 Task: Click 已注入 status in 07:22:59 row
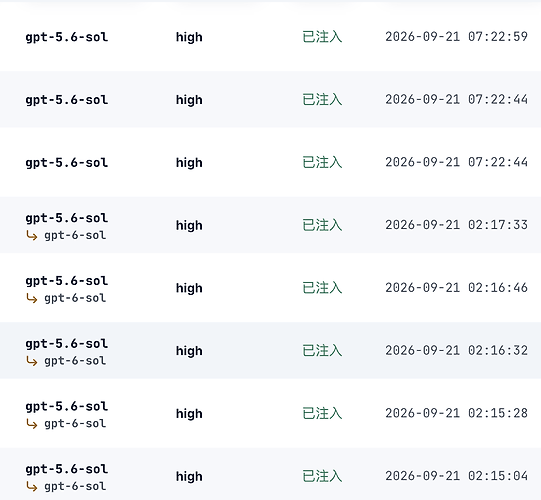tap(322, 37)
